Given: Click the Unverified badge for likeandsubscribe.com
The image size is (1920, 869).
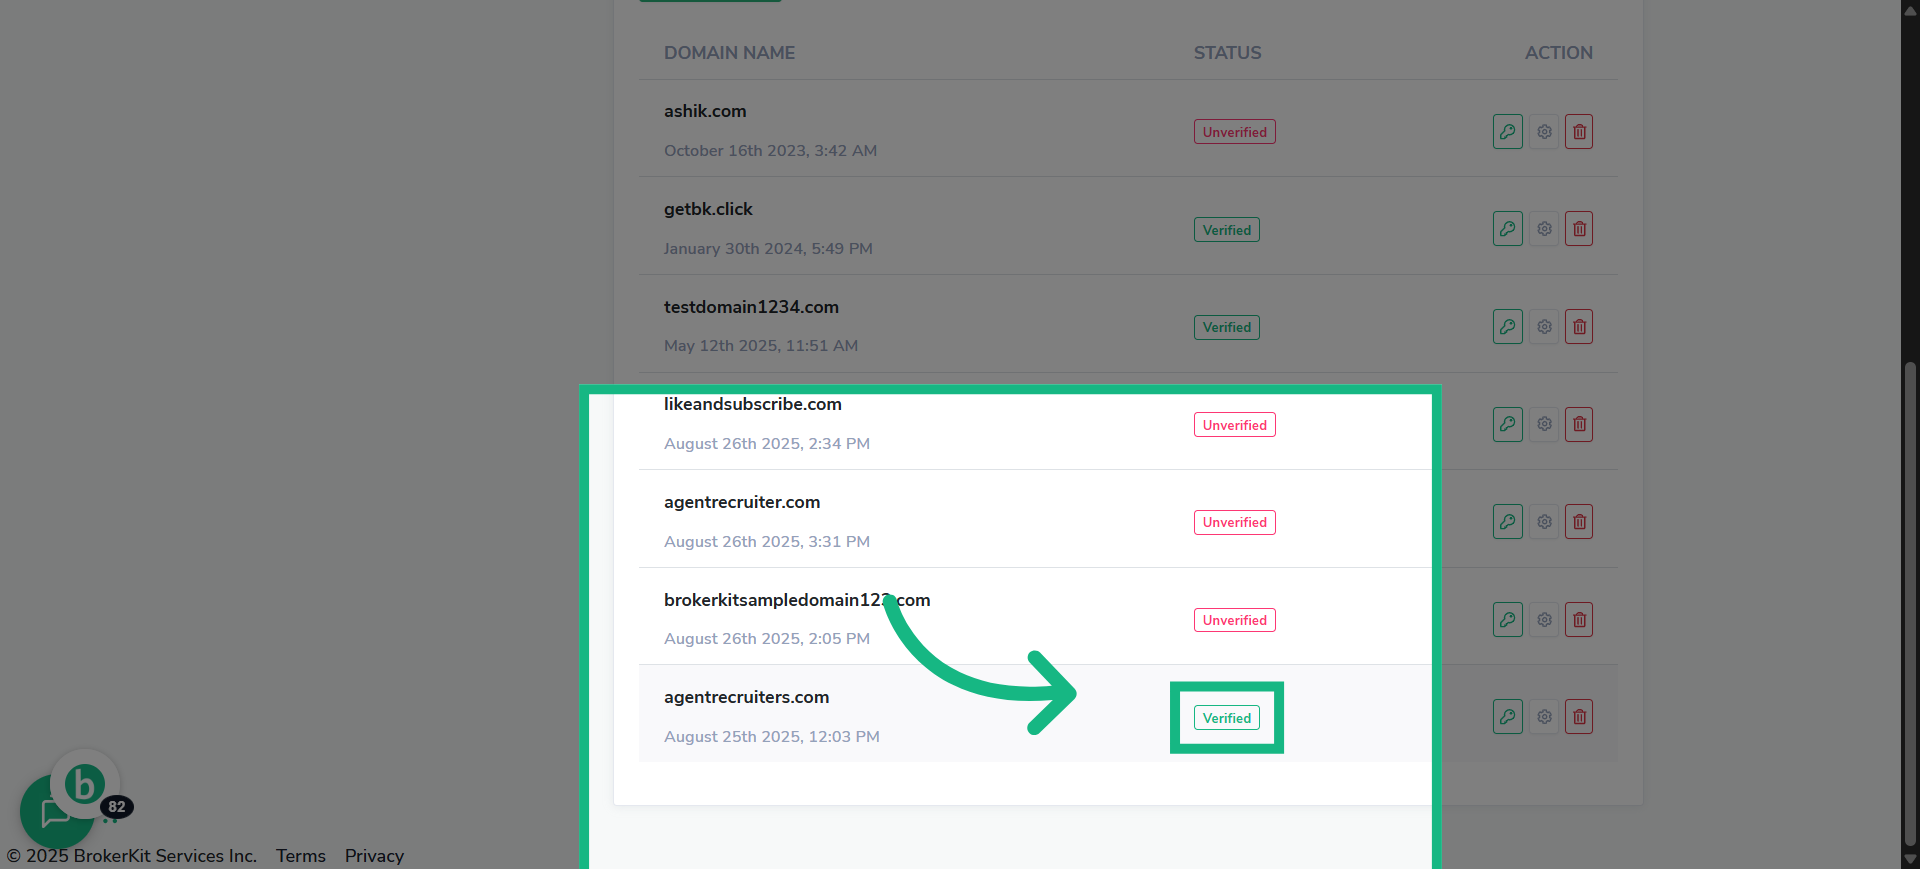Looking at the screenshot, I should 1234,425.
